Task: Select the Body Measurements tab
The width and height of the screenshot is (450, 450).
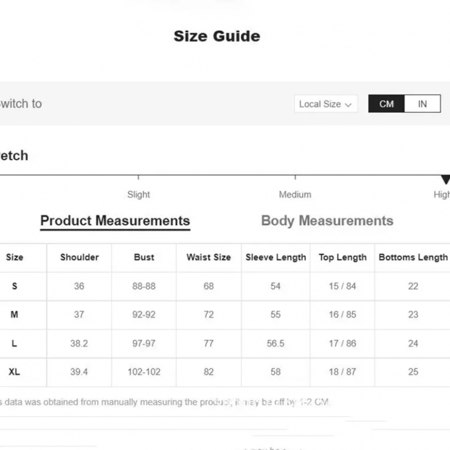Action: [x=327, y=221]
